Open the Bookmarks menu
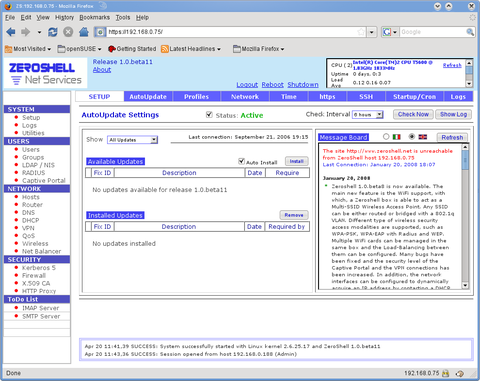 (95, 17)
